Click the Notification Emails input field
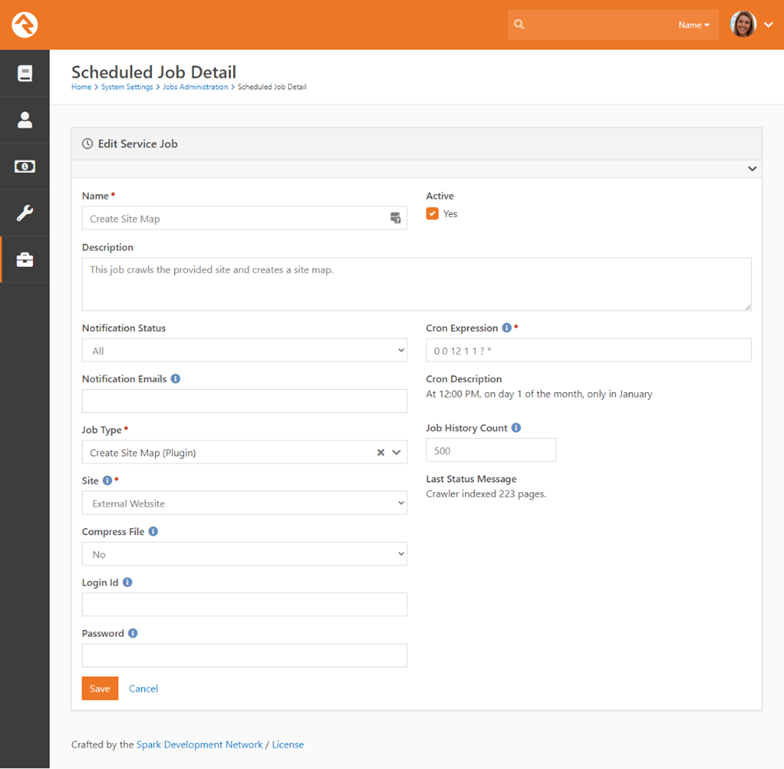784x769 pixels. point(244,402)
